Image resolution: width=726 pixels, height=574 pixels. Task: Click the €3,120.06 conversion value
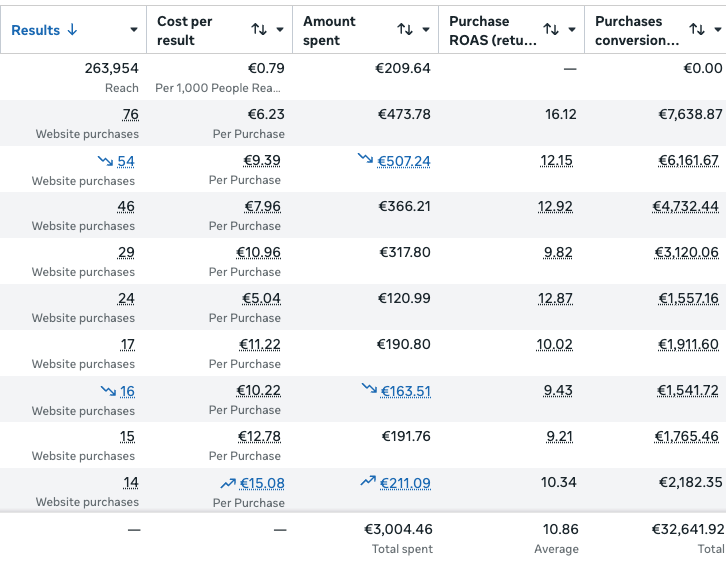(x=687, y=252)
